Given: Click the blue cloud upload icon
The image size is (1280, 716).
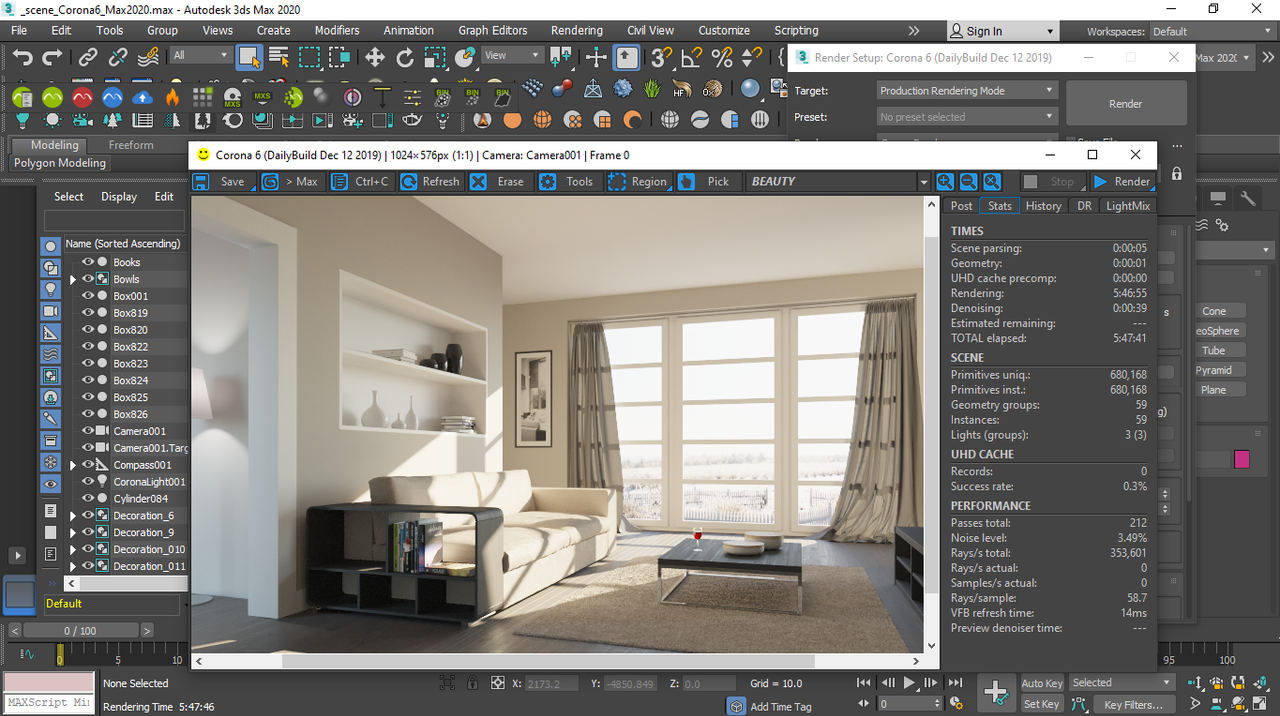Looking at the screenshot, I should 143,97.
